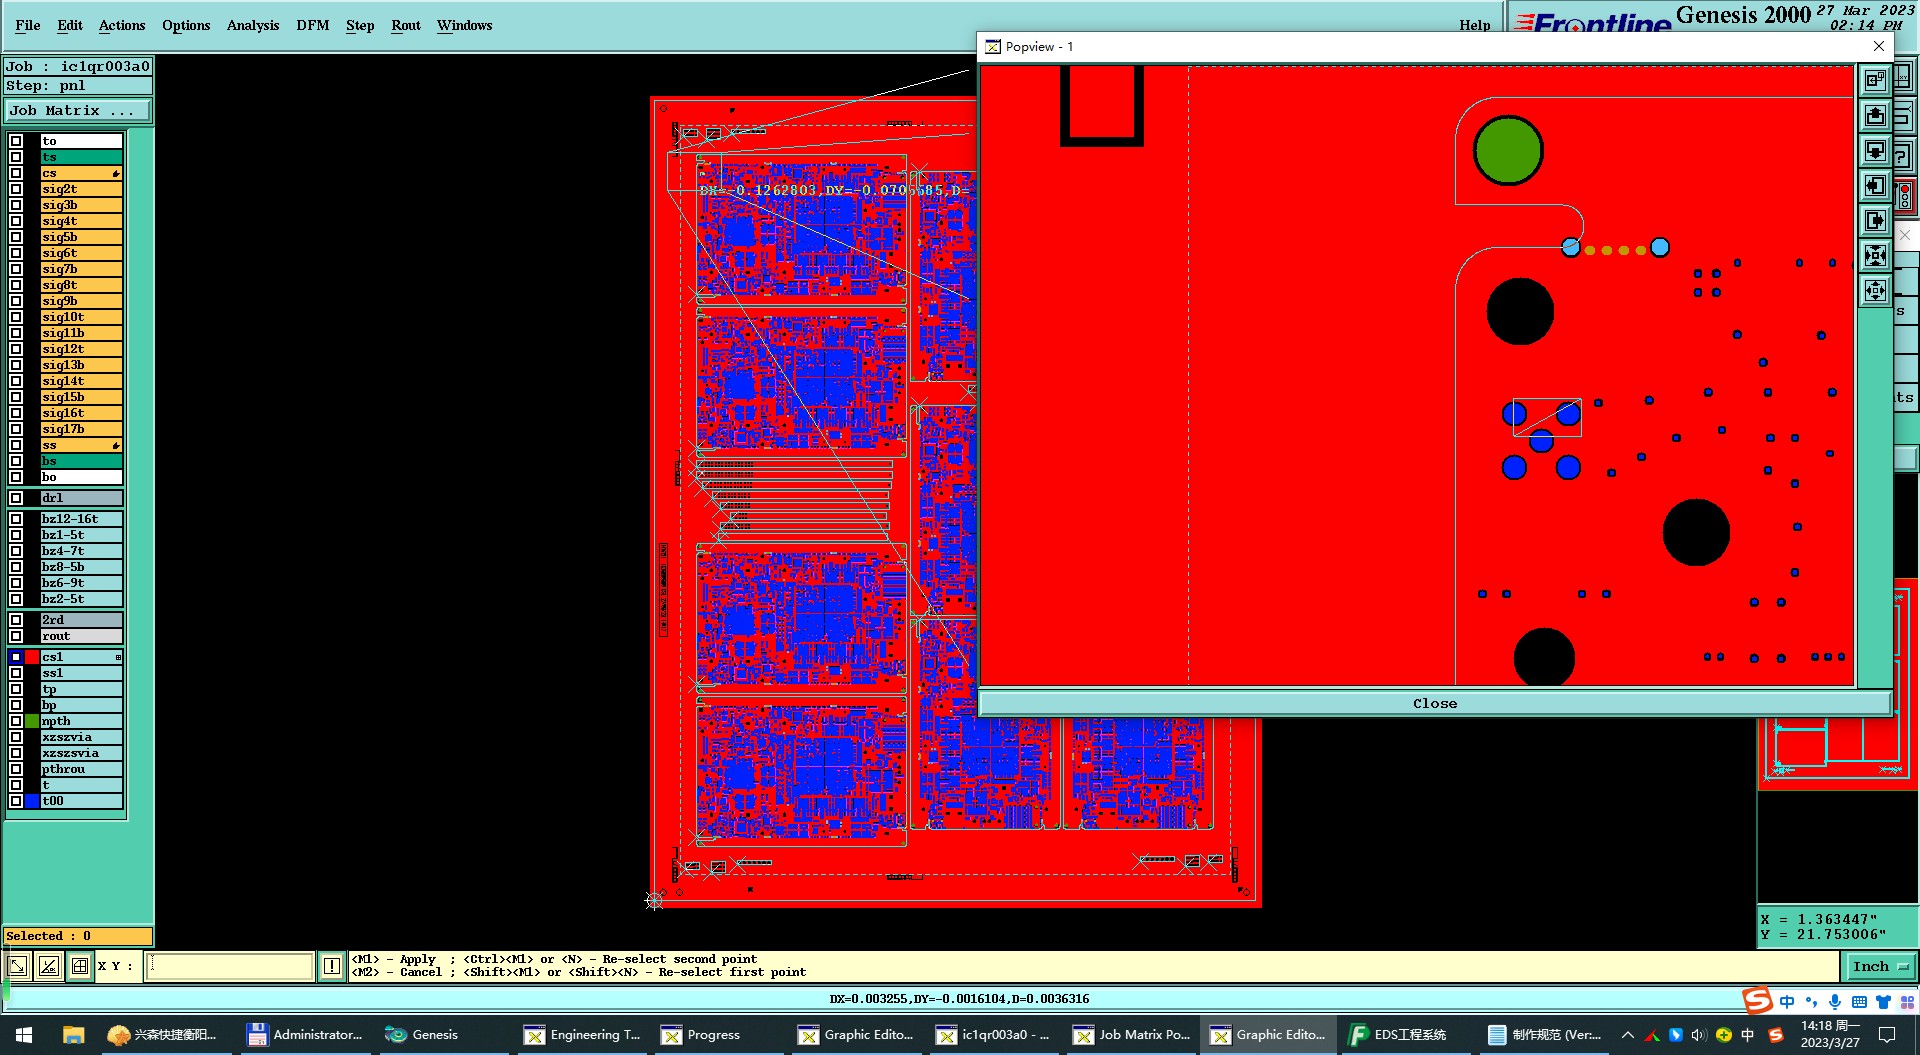Open the Edit menu
The image size is (1920, 1055).
70,25
